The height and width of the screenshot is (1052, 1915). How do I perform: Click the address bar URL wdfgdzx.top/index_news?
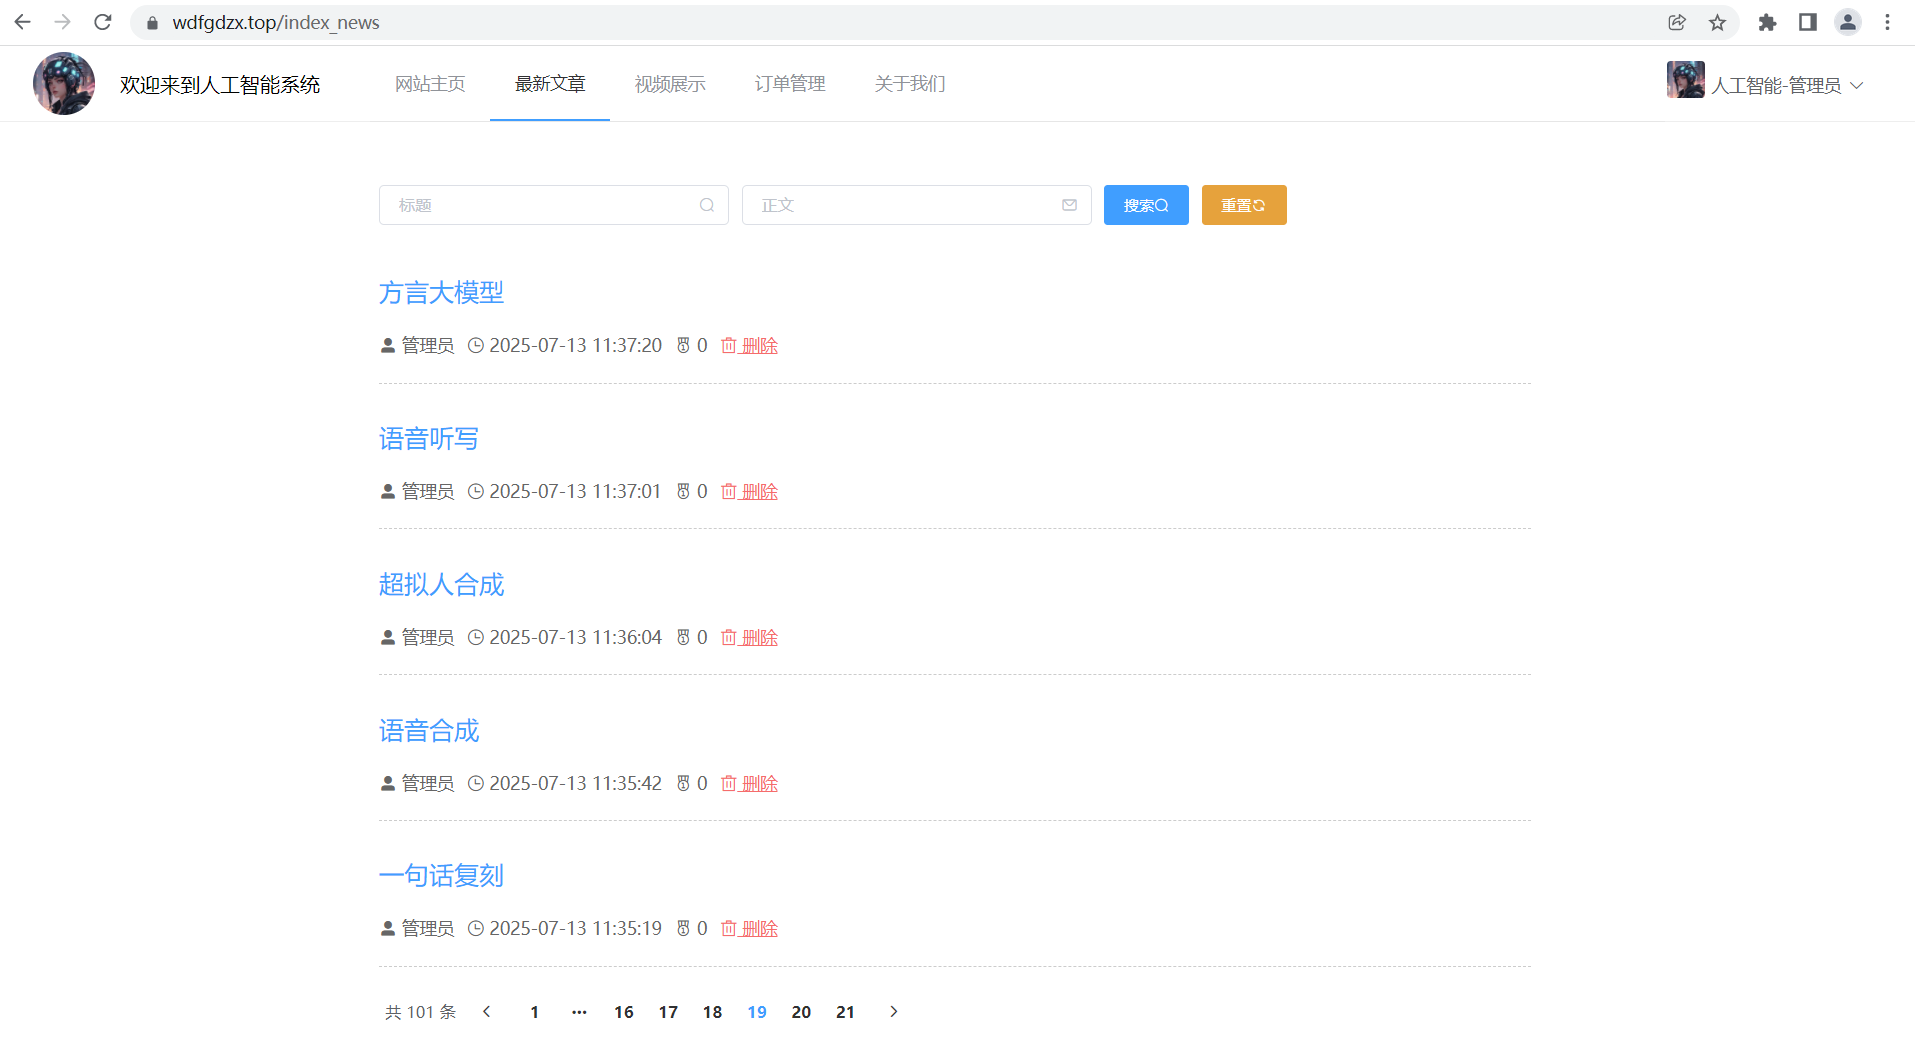276,22
